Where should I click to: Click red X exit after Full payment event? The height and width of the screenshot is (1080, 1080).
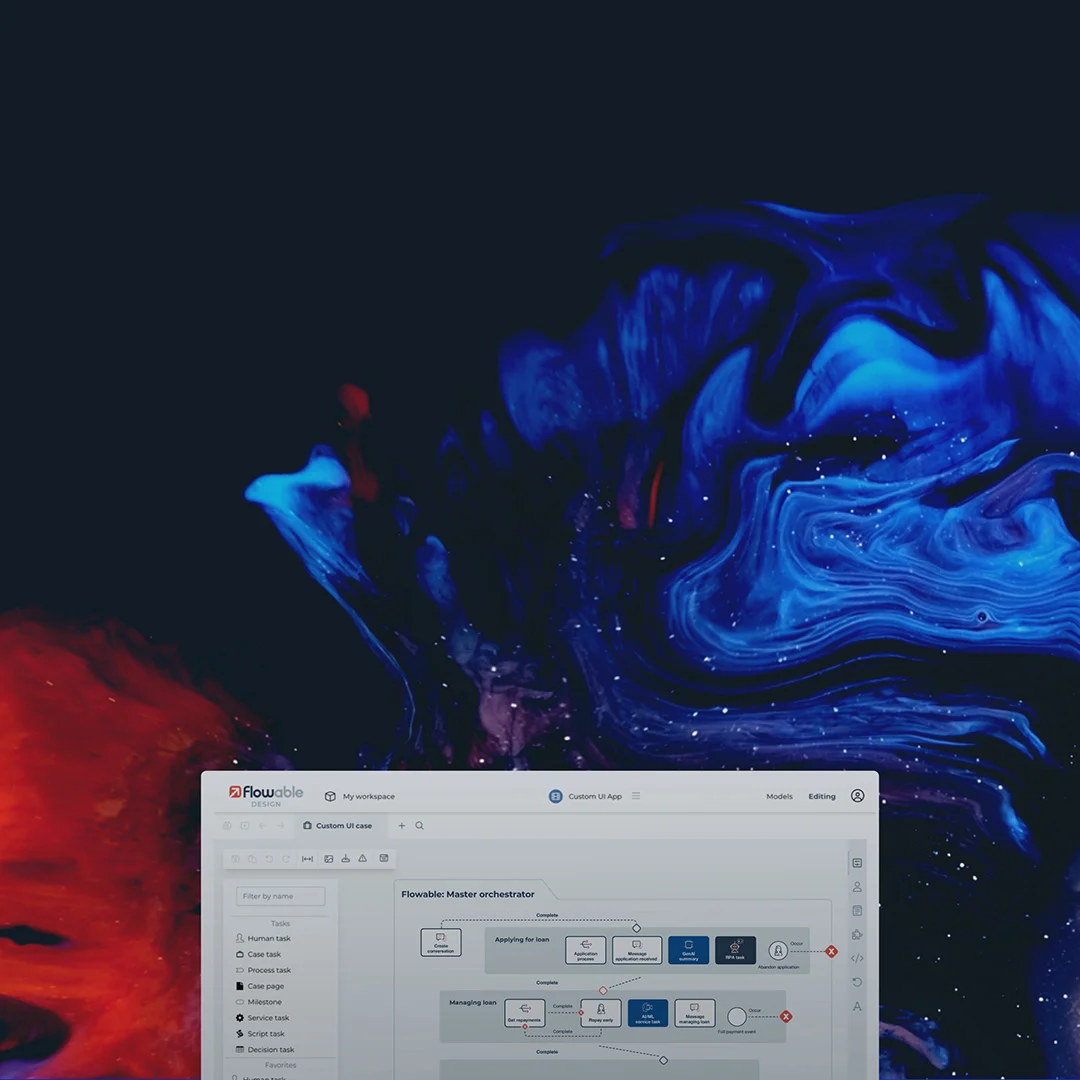[786, 1016]
